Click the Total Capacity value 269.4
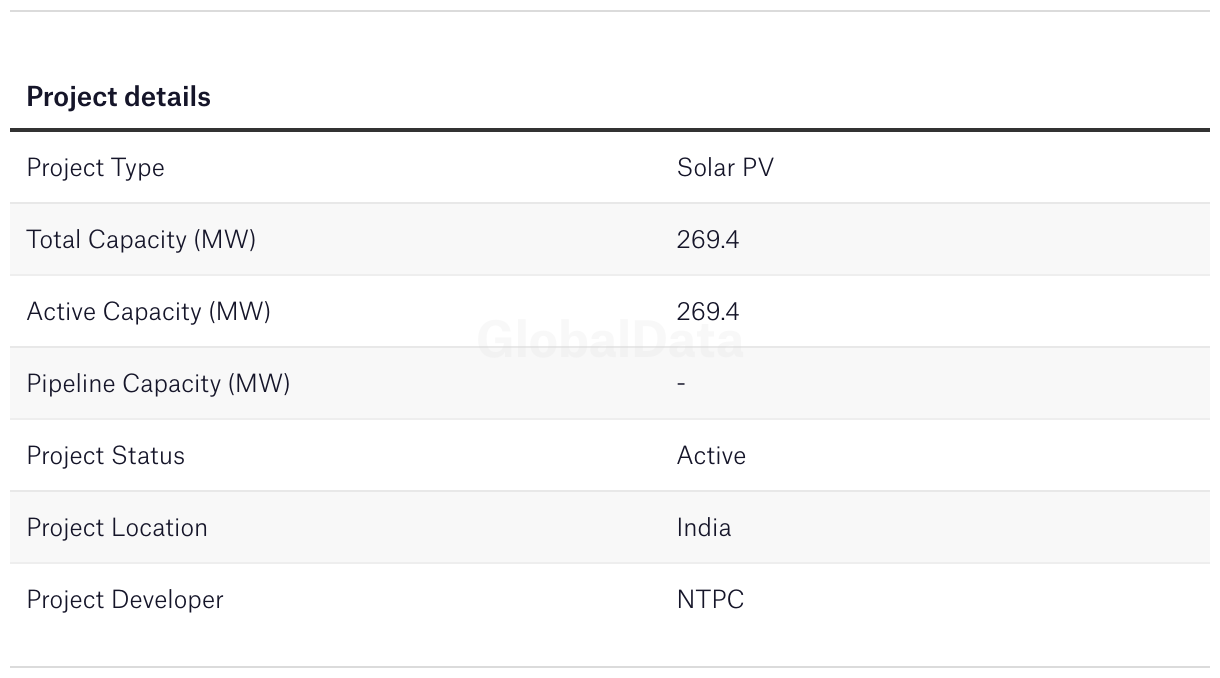This screenshot has width=1220, height=678. pos(708,239)
